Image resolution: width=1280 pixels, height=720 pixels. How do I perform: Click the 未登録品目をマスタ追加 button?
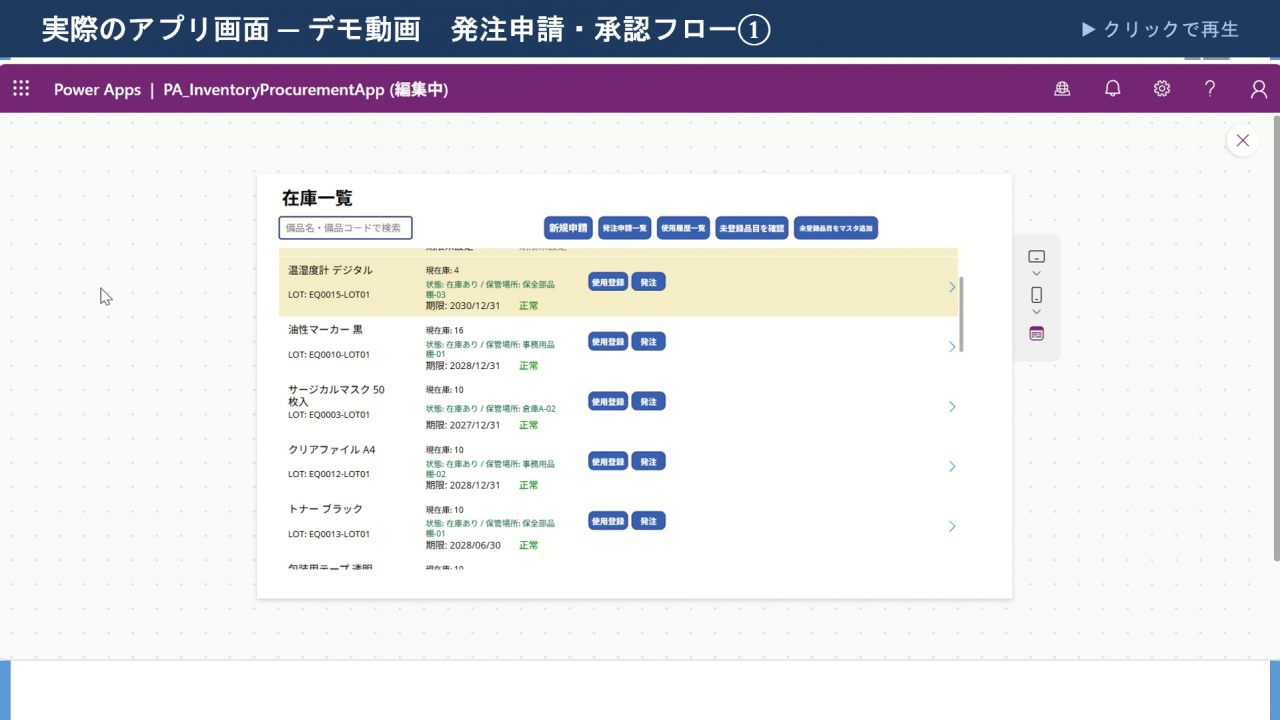click(x=836, y=228)
